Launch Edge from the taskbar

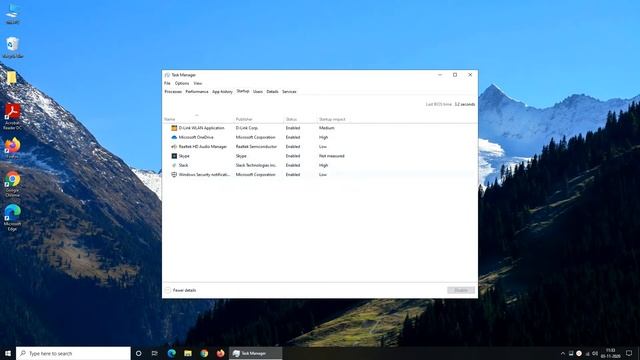click(171, 353)
